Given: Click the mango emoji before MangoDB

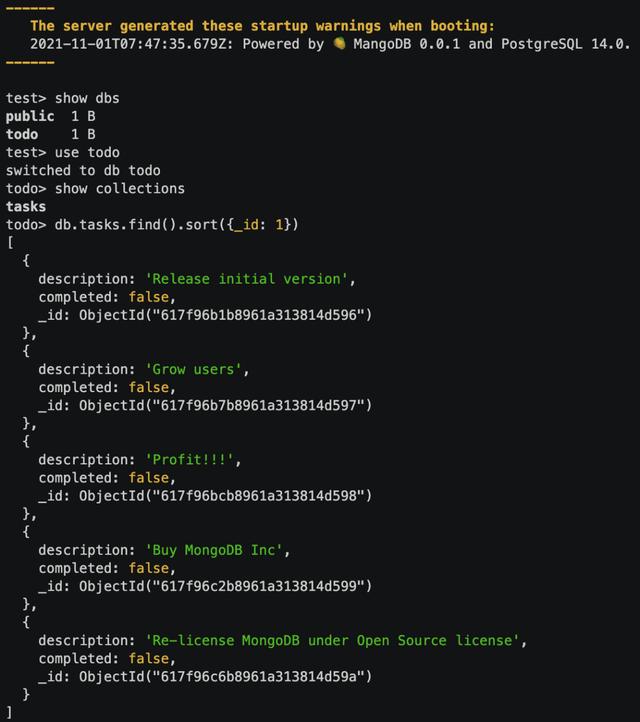Looking at the screenshot, I should (339, 44).
